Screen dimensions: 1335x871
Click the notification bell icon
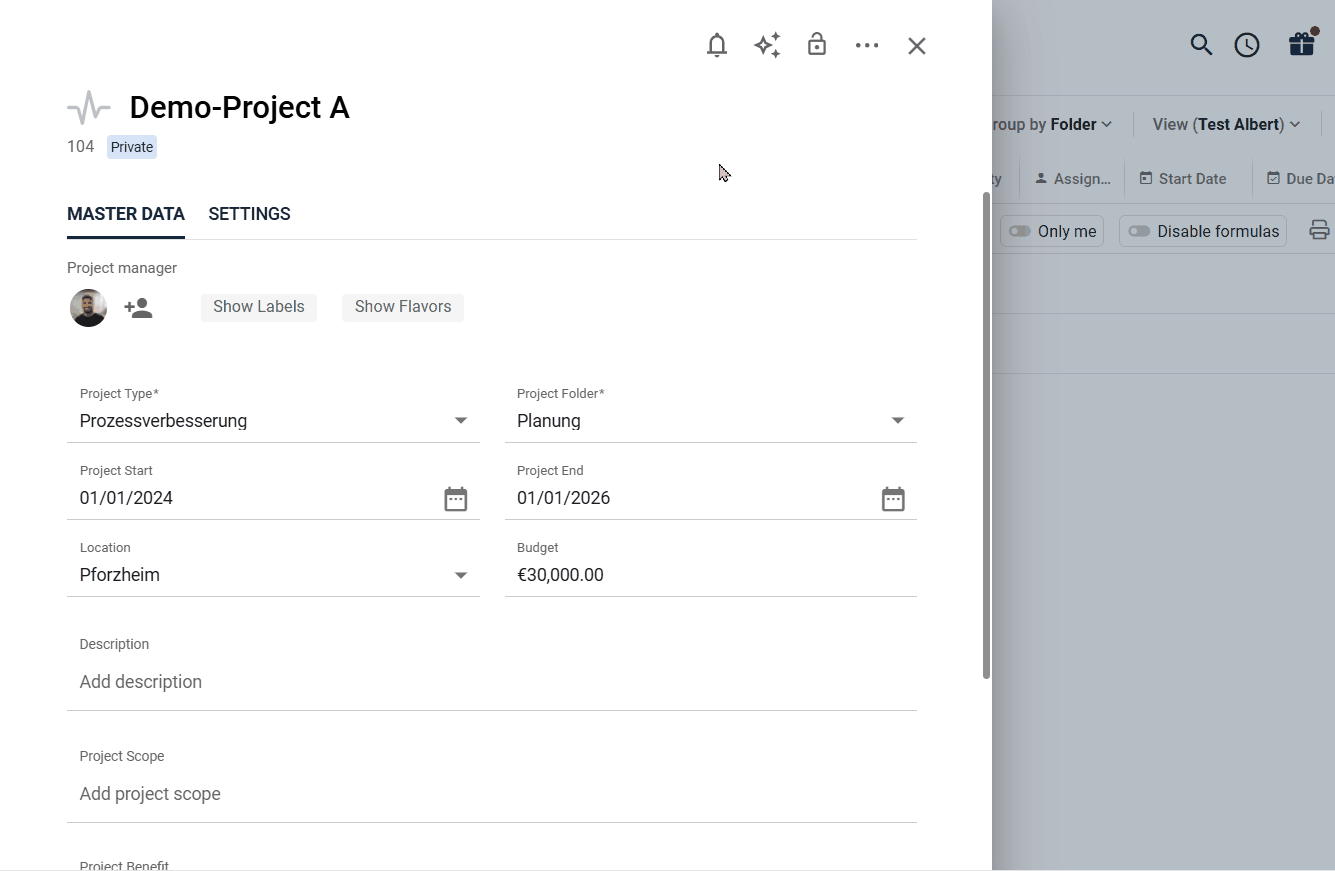coord(716,46)
